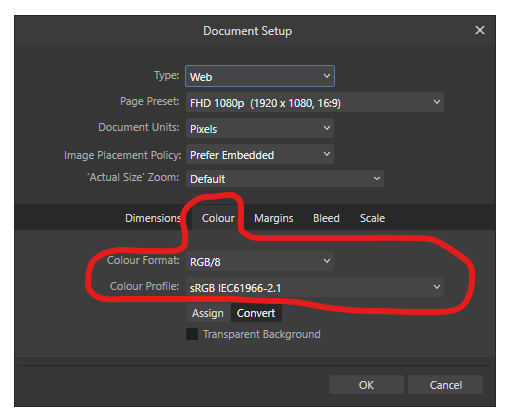
Task: Switch to the Margins tab
Action: (x=273, y=218)
